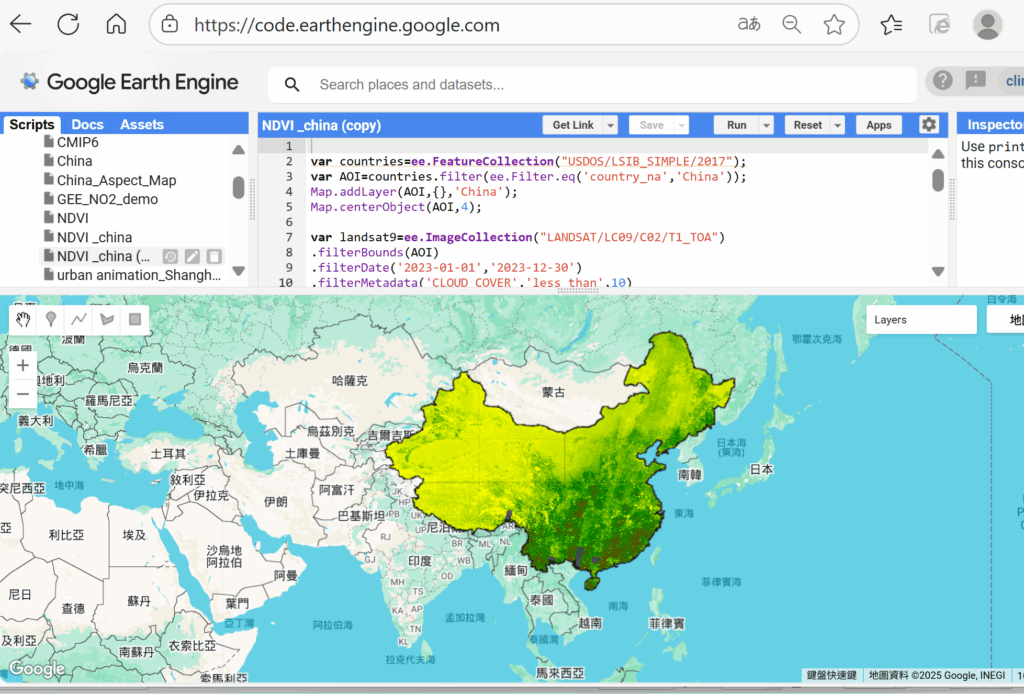Expand the Run button dropdown arrow
This screenshot has height=694, width=1024.
point(766,125)
